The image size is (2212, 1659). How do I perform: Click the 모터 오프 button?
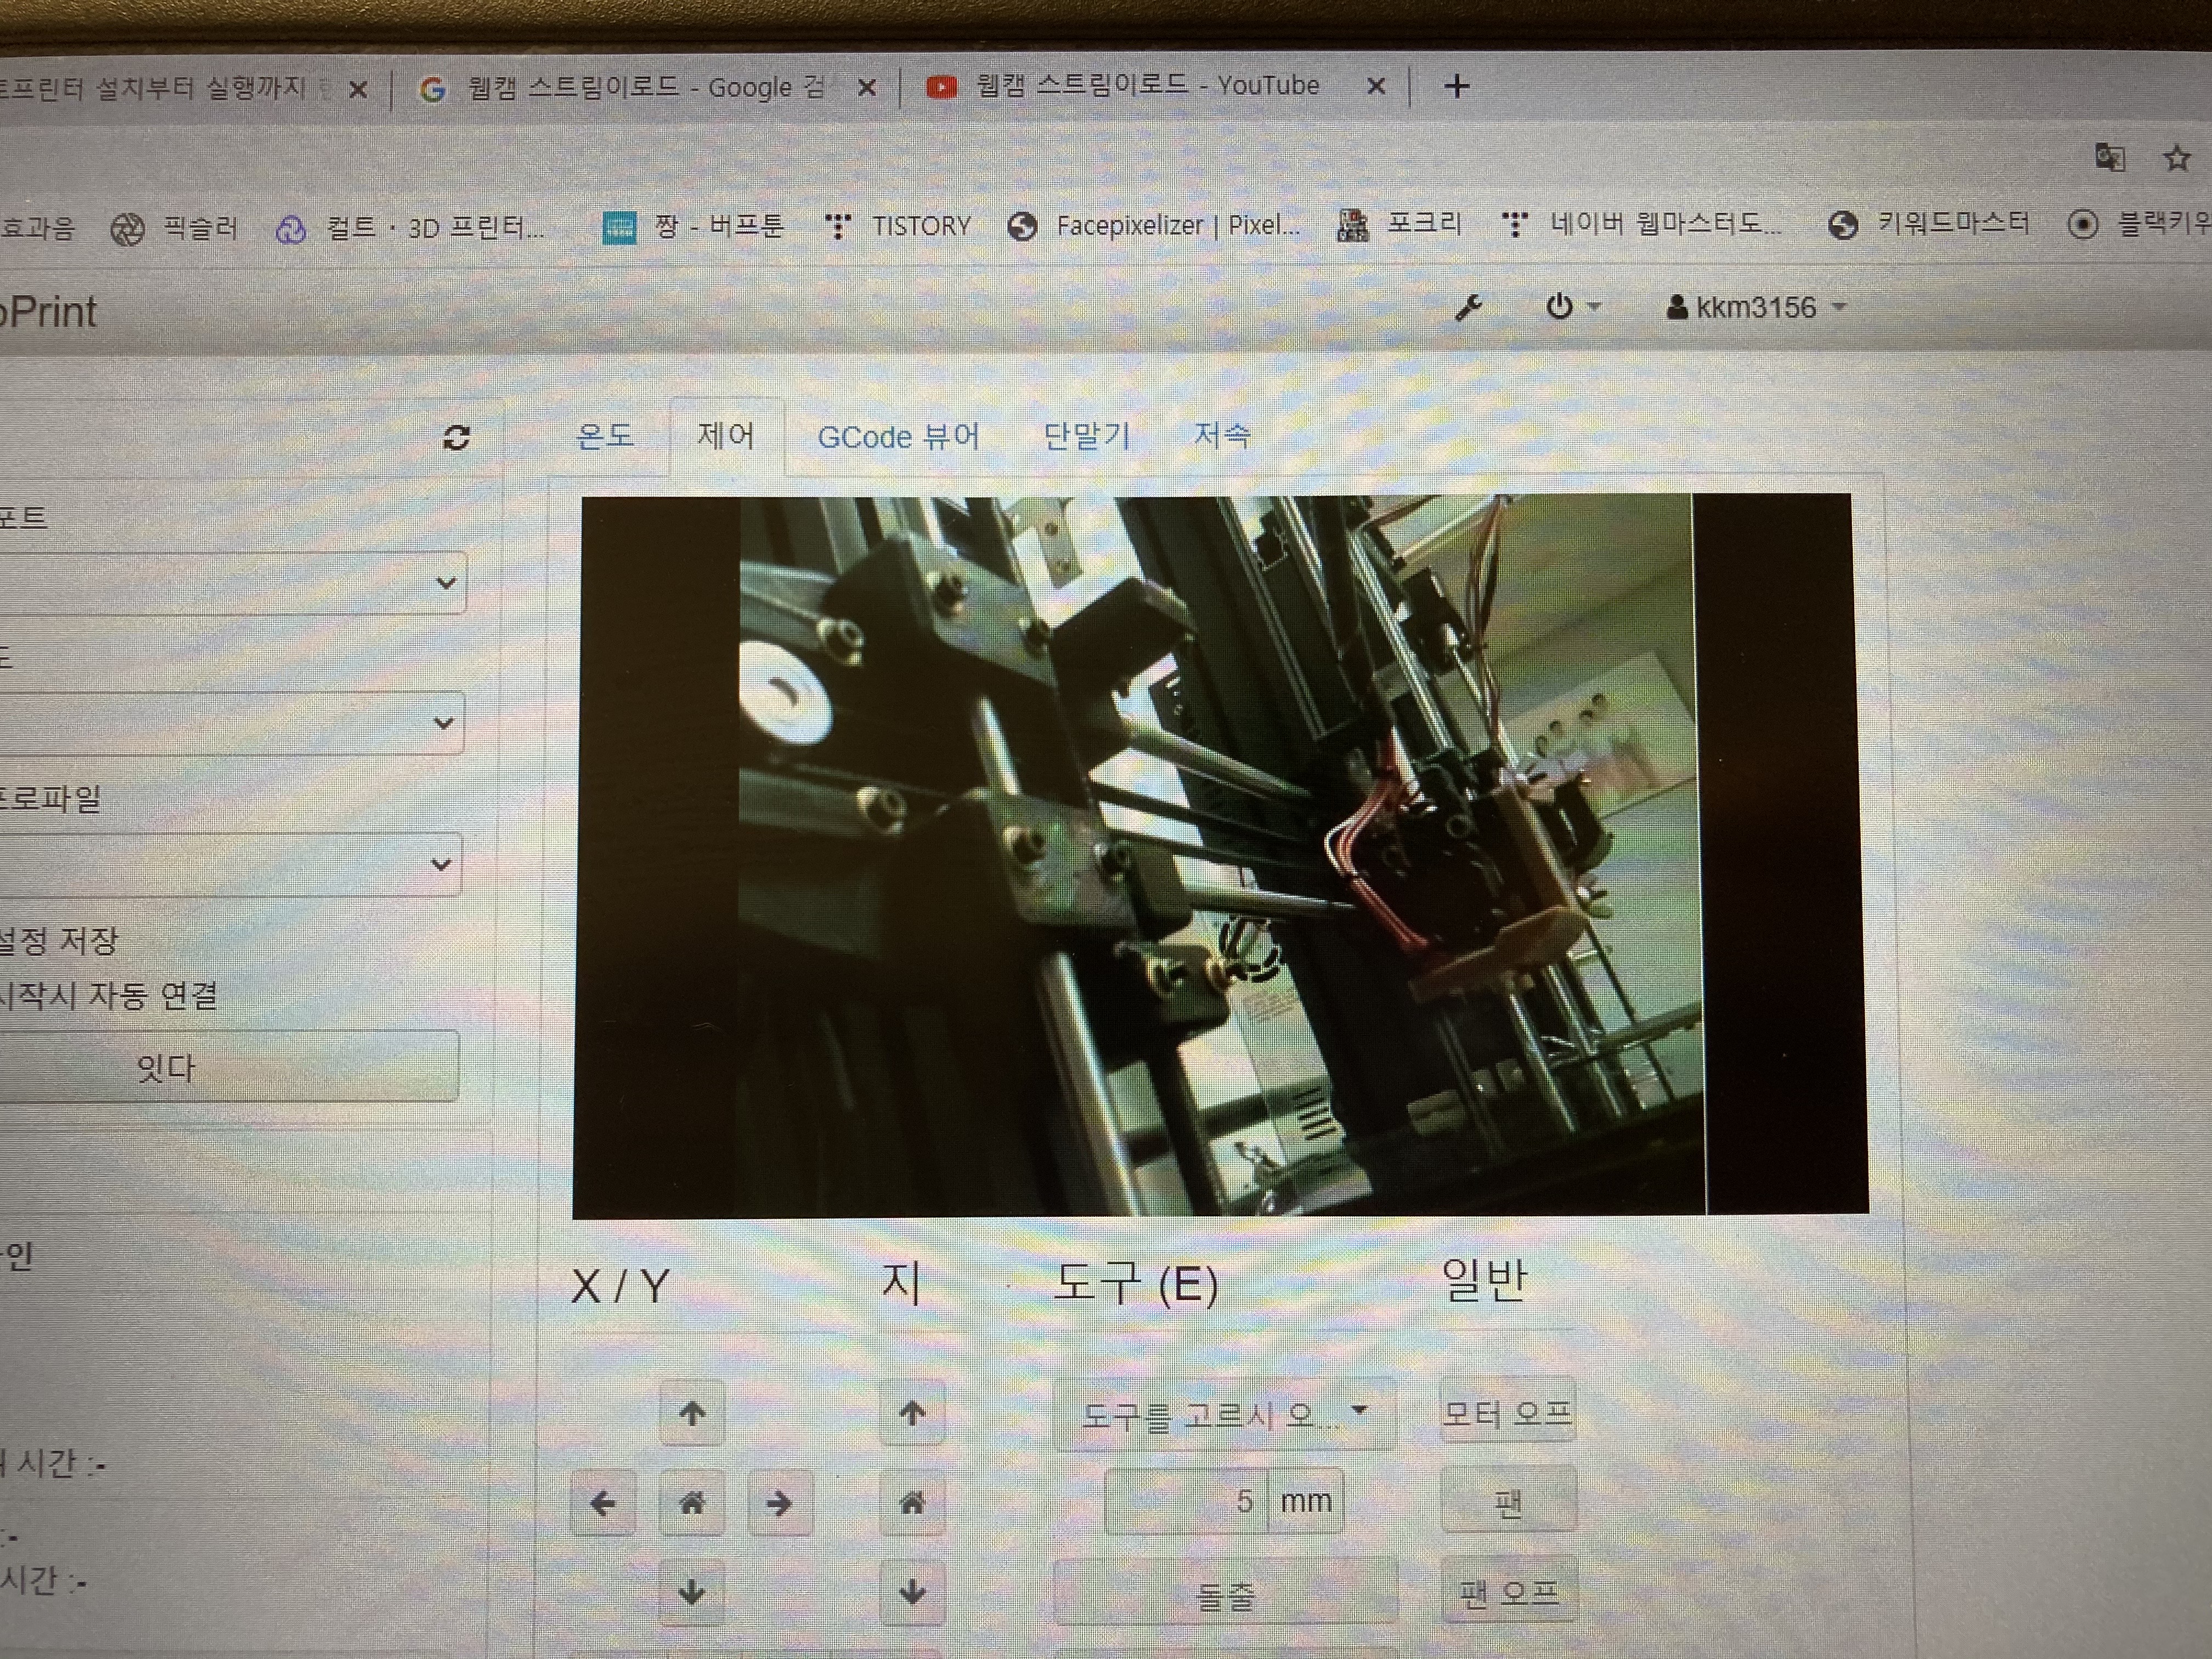1508,1412
